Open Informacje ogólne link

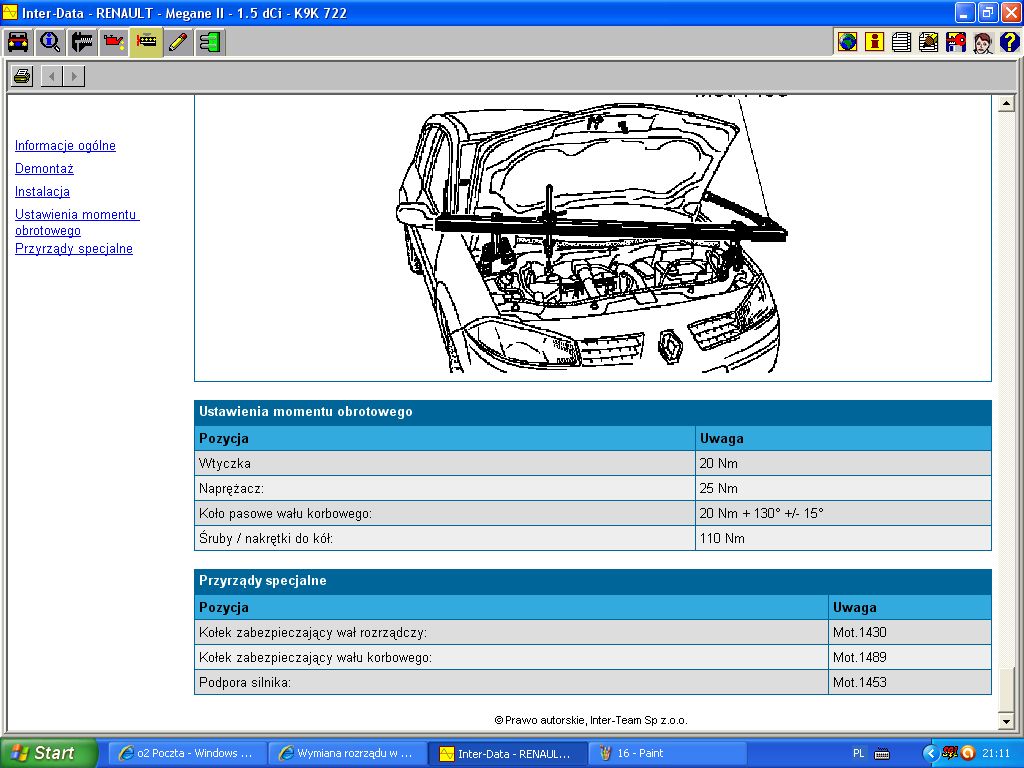coord(65,146)
